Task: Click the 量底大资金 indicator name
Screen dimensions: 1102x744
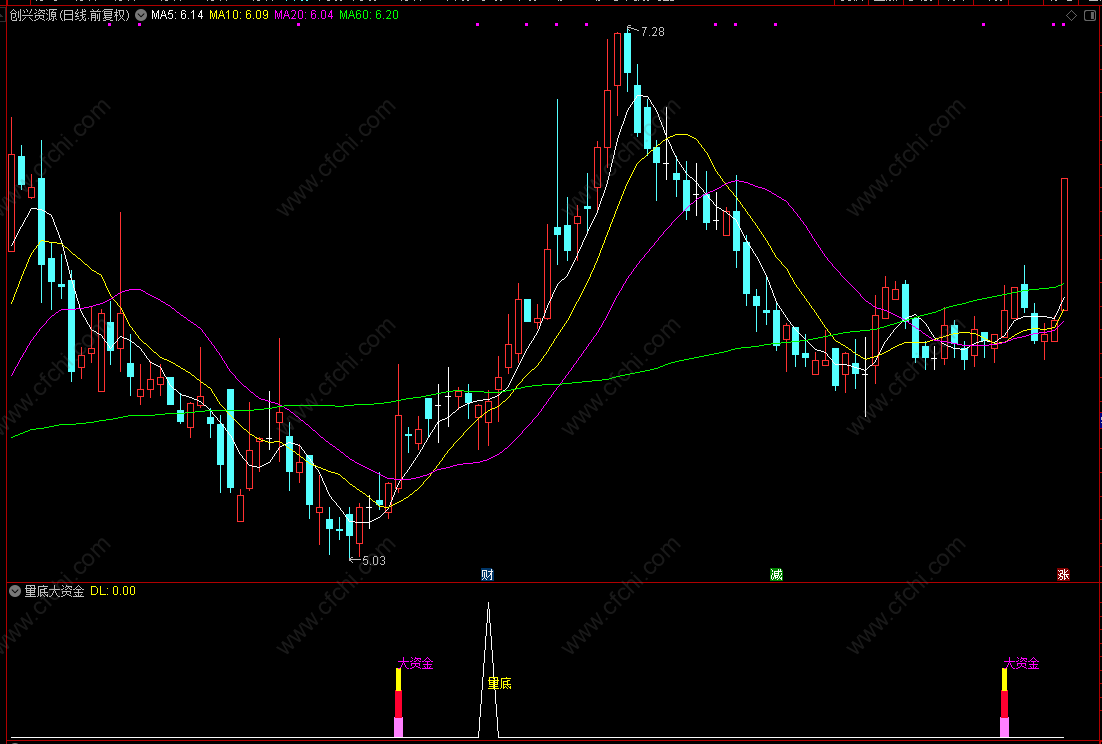Action: click(x=55, y=592)
